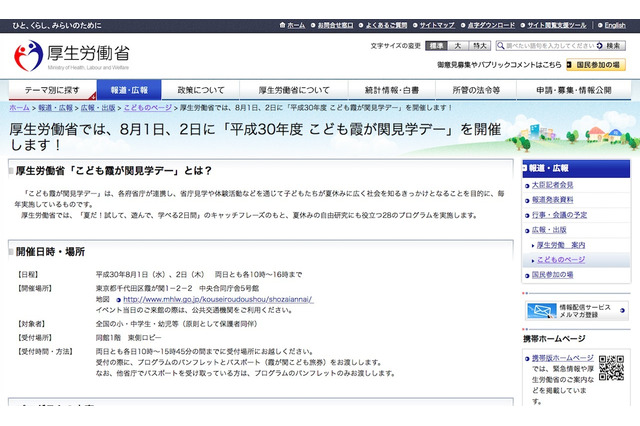Click the QR code image
640x426 pixels.
coord(611,368)
